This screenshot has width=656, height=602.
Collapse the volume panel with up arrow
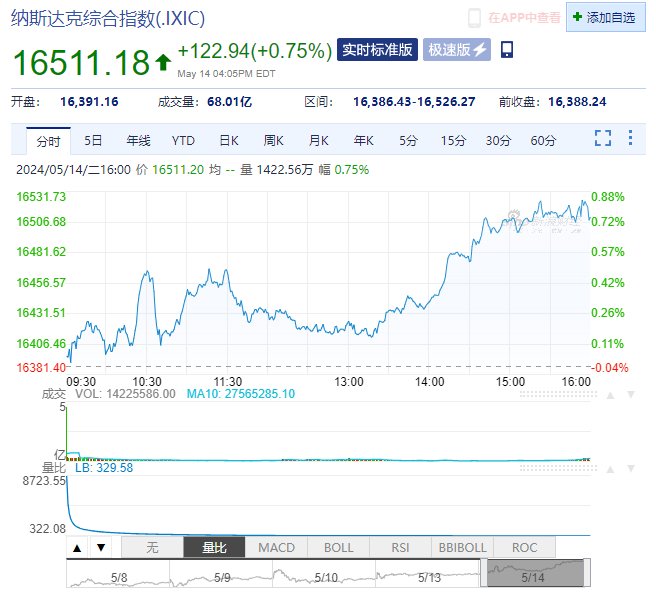(610, 395)
